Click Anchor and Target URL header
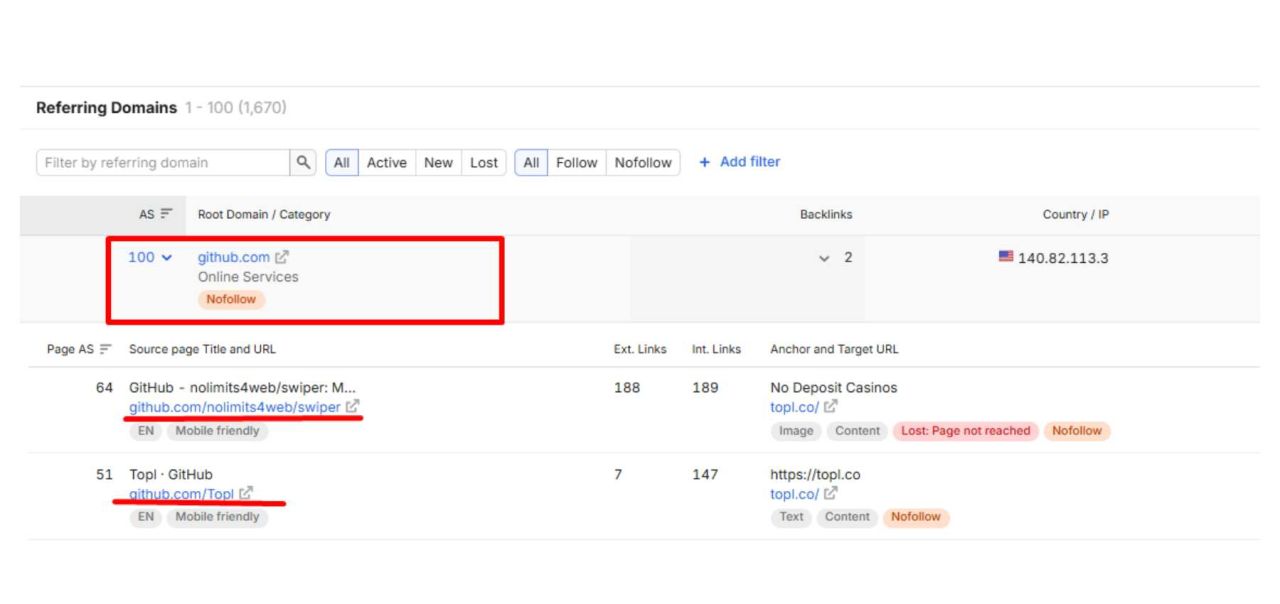 834,349
